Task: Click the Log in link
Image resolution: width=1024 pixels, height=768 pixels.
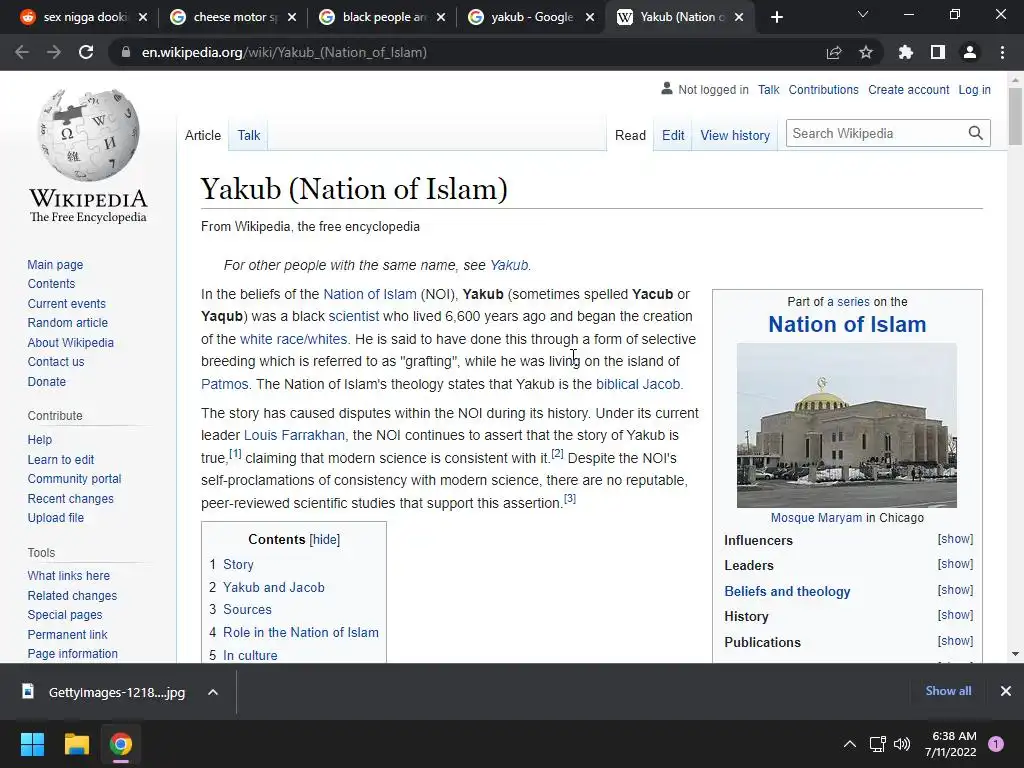Action: (974, 89)
